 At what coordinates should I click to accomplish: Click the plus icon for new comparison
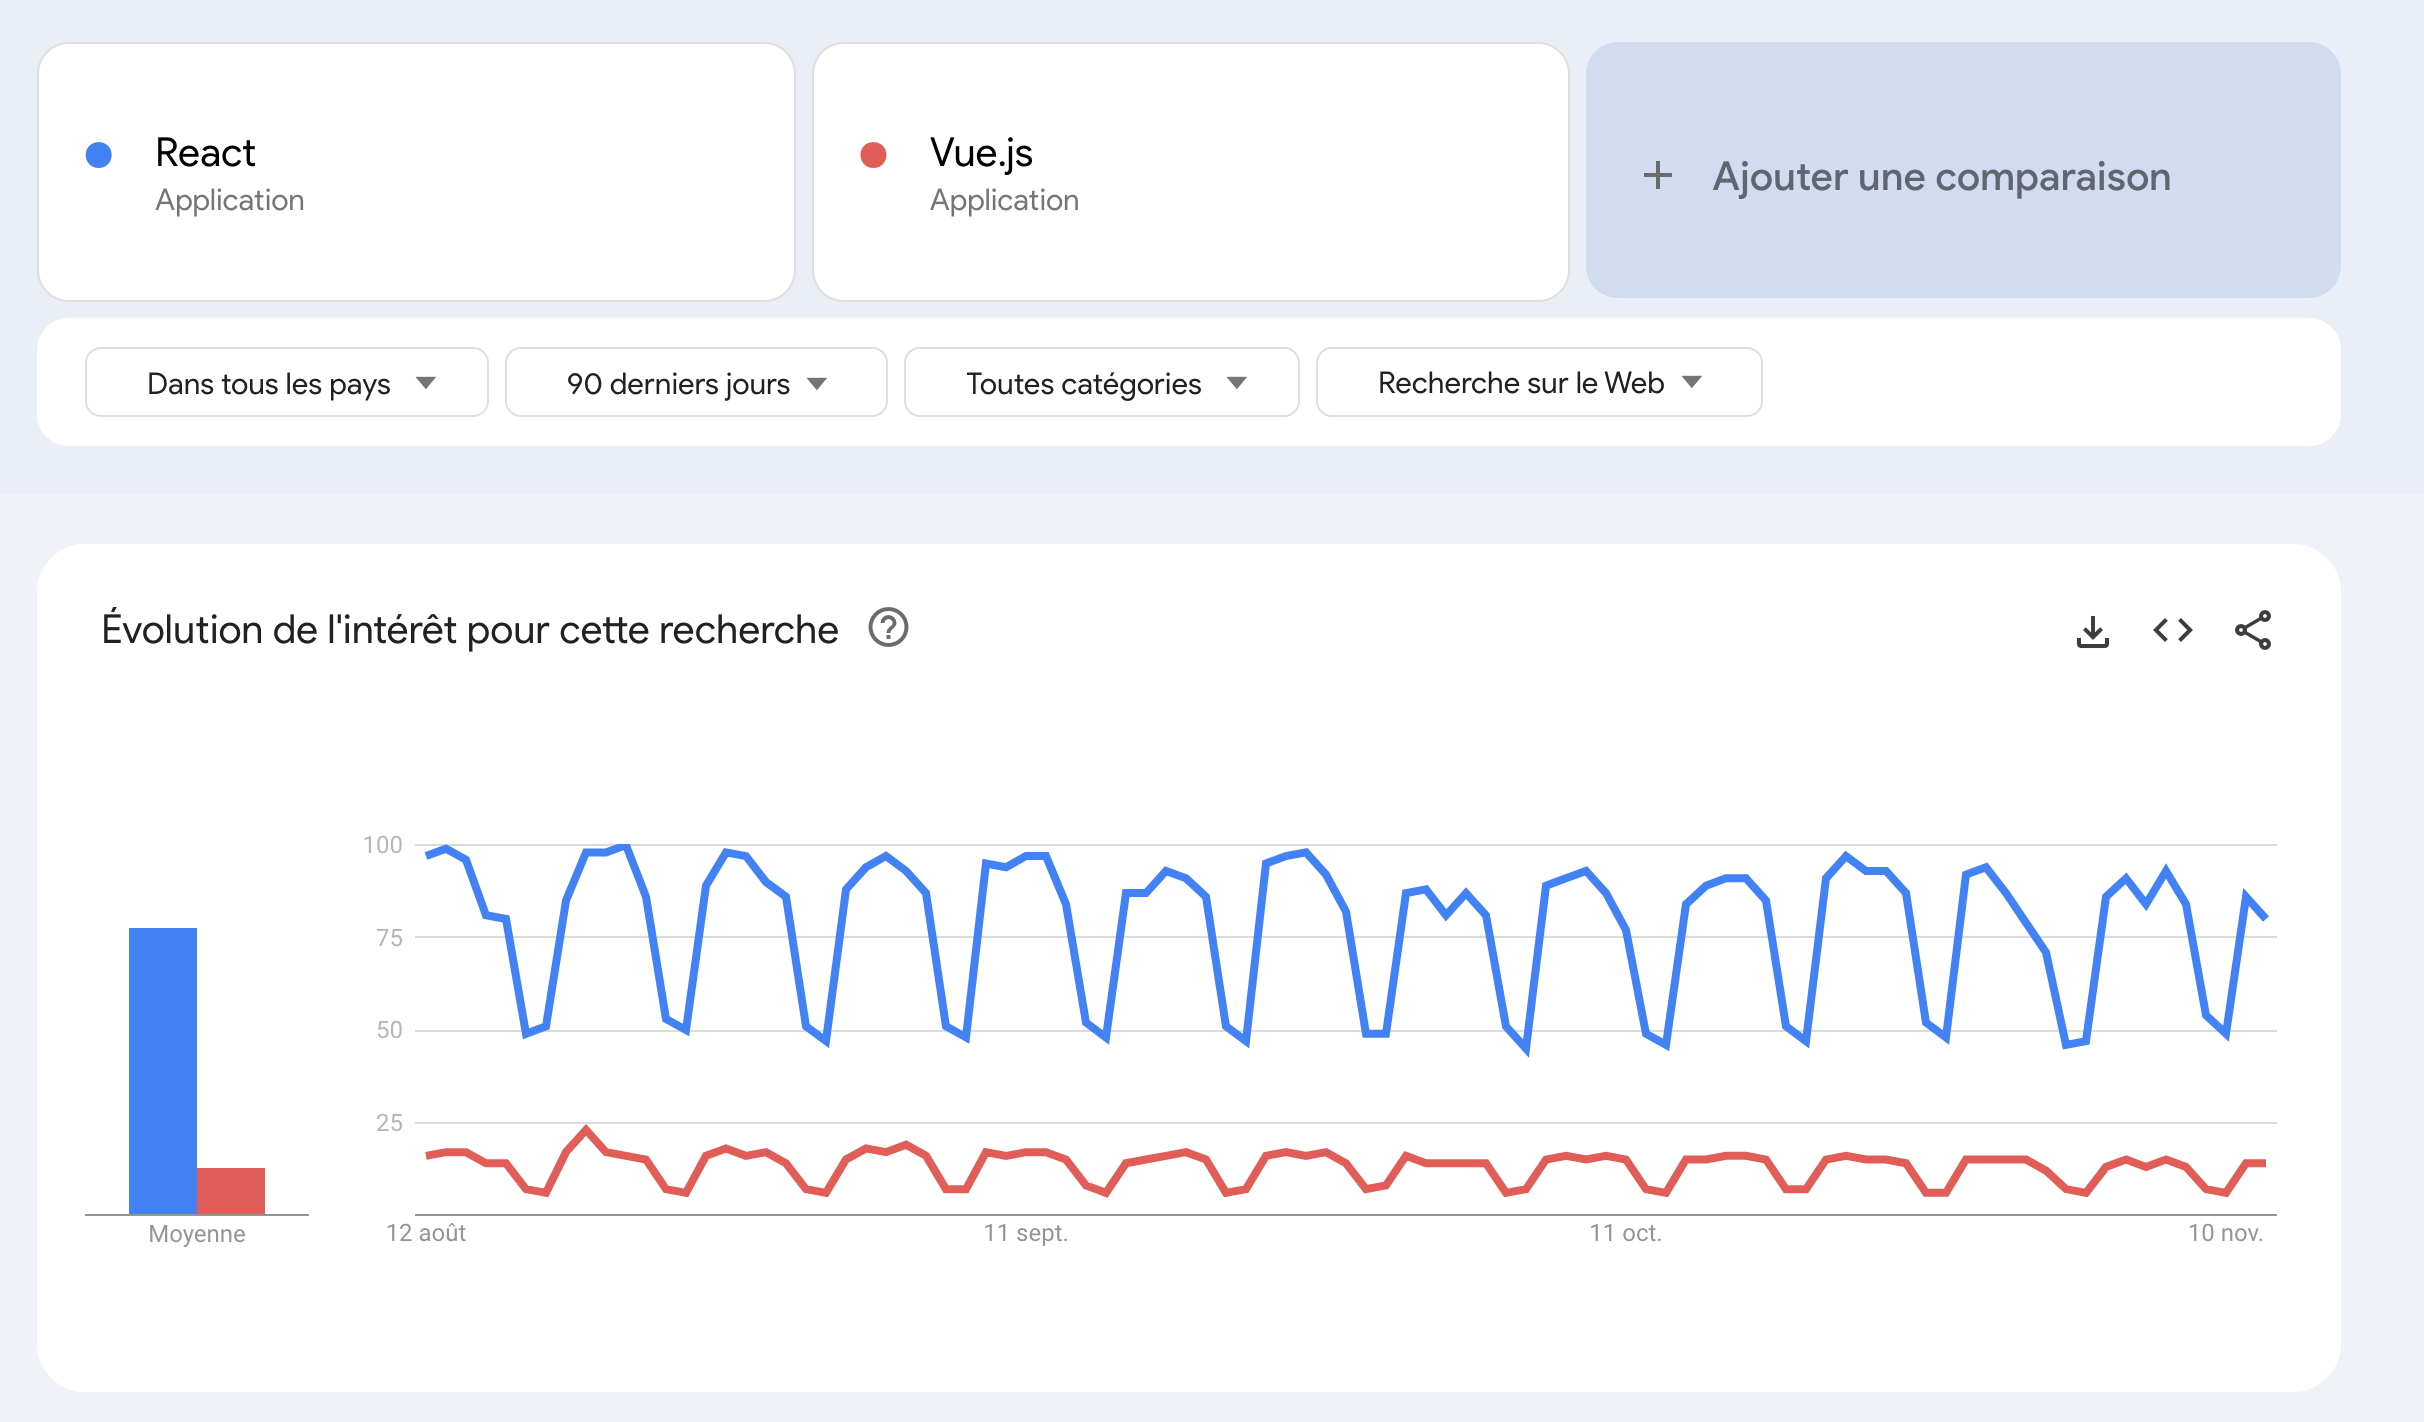[1657, 176]
